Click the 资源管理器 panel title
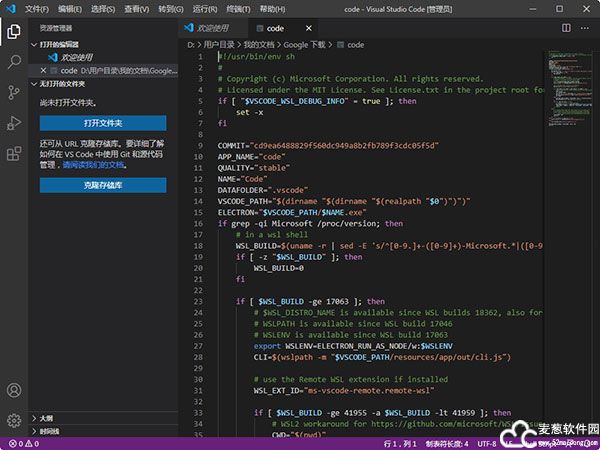This screenshot has width=600, height=450. (x=56, y=28)
